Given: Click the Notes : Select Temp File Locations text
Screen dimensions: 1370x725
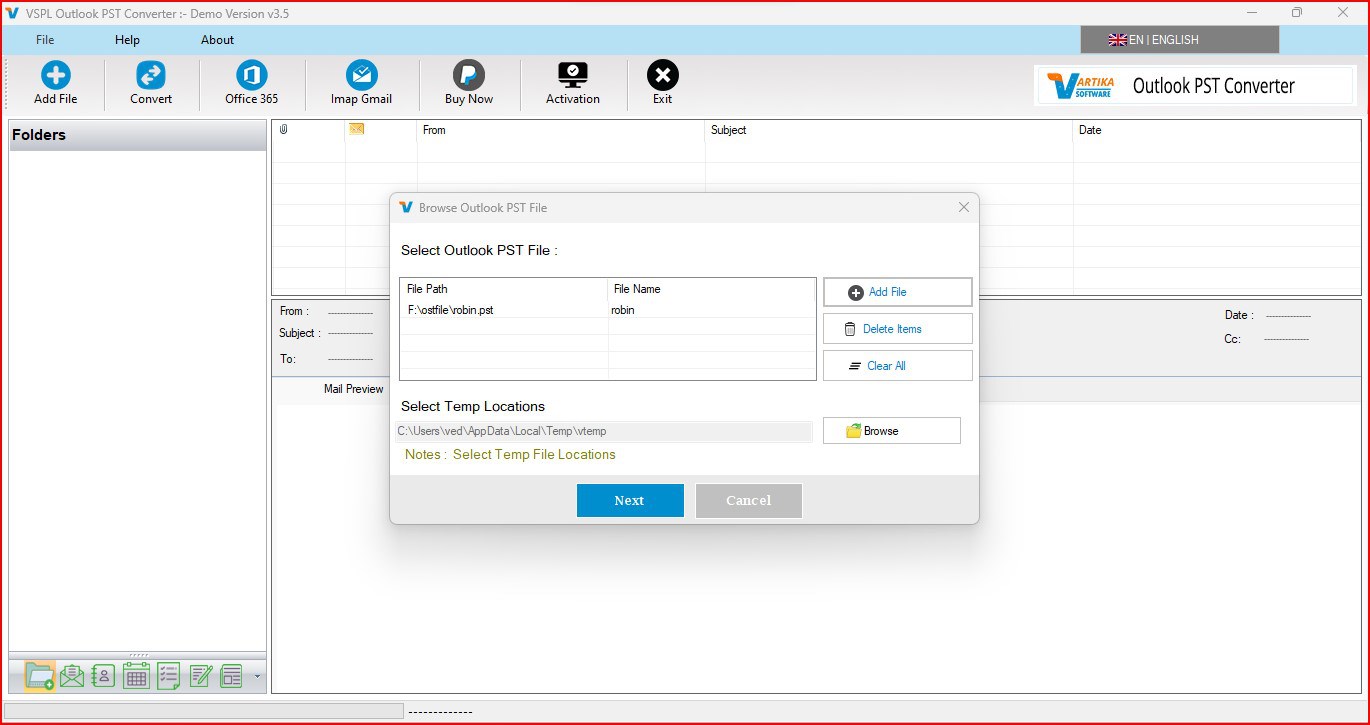Looking at the screenshot, I should pyautogui.click(x=510, y=454).
